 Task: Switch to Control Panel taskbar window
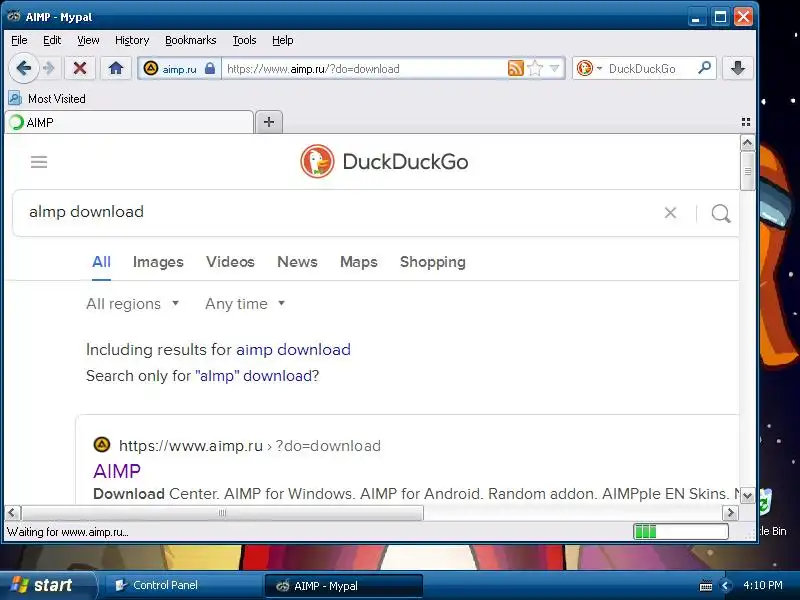click(183, 585)
